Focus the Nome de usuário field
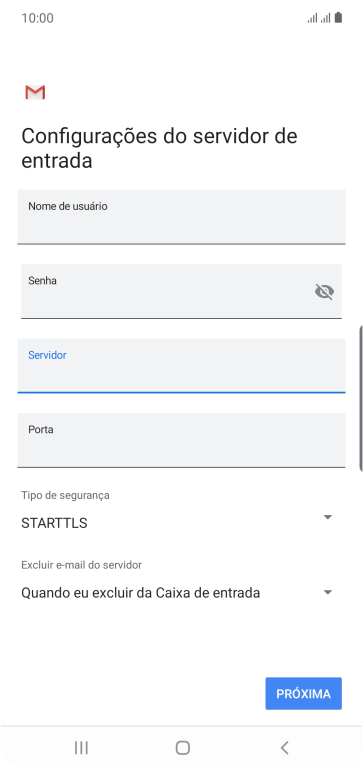The image size is (363, 768). 181,217
